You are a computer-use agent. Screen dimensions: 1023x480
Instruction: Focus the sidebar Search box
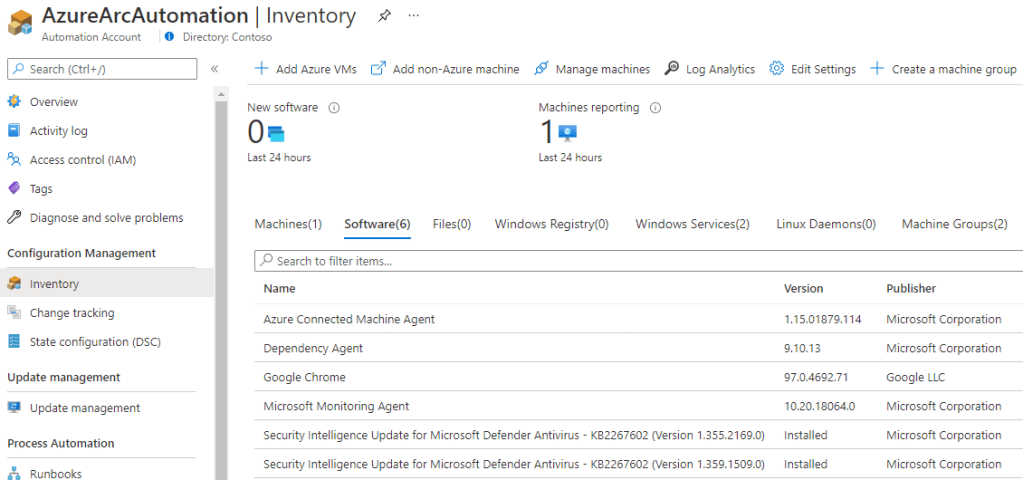(102, 69)
